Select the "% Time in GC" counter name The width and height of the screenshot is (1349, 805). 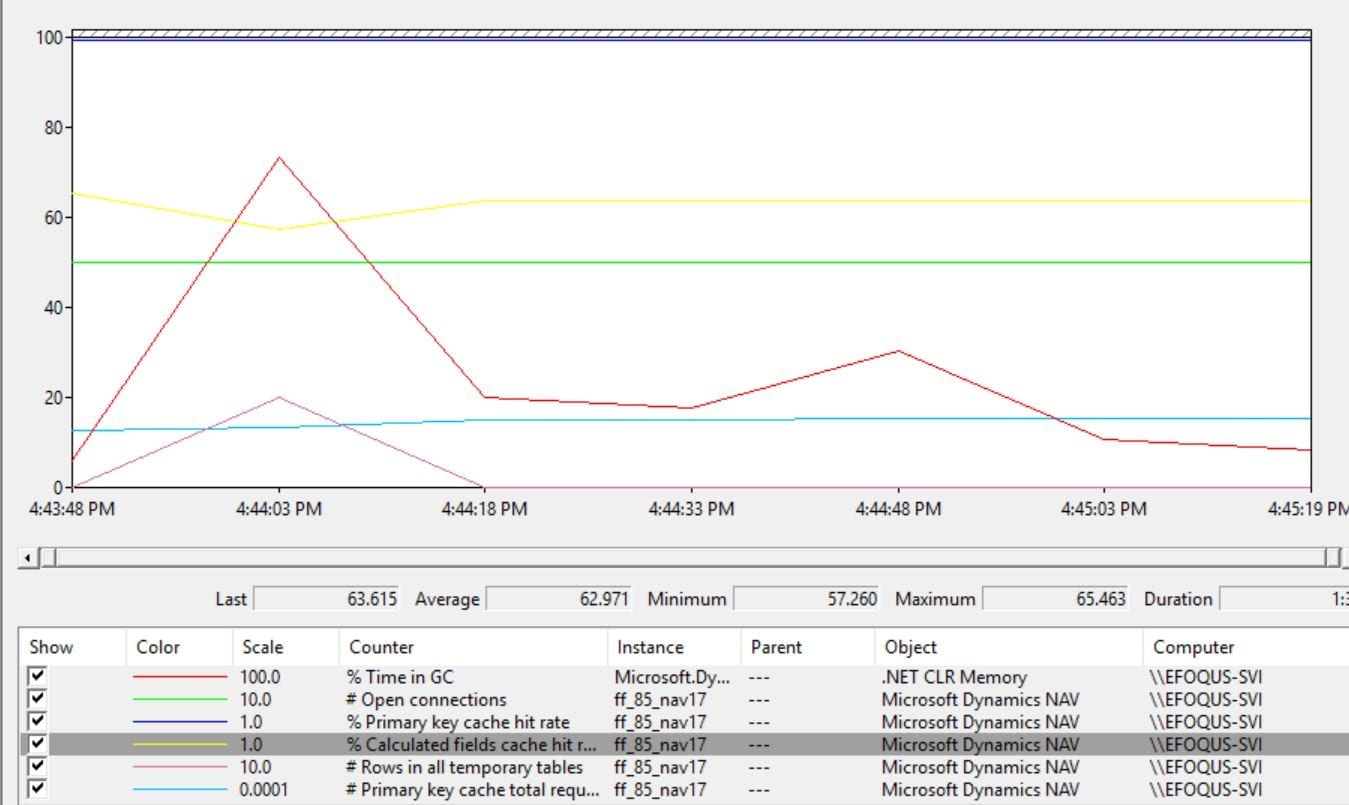pos(400,677)
